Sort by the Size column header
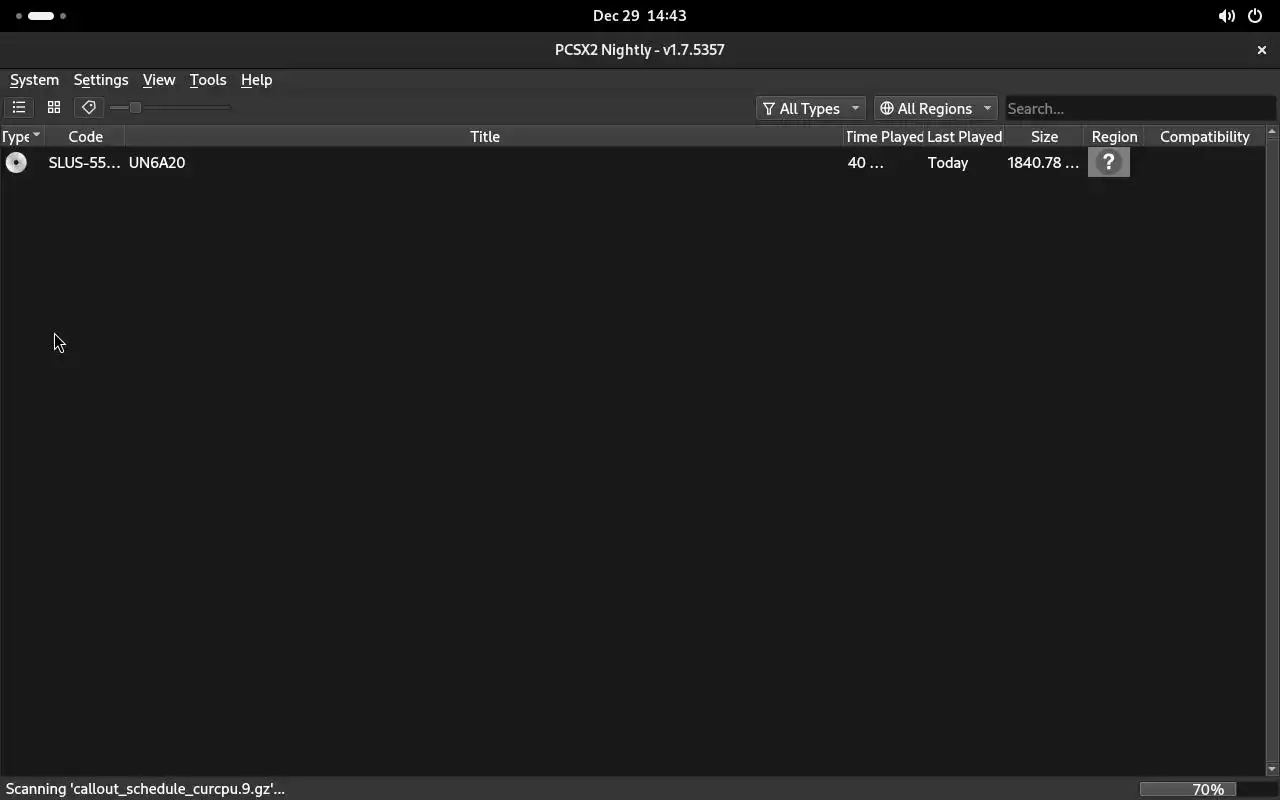This screenshot has width=1280, height=800. (1044, 136)
